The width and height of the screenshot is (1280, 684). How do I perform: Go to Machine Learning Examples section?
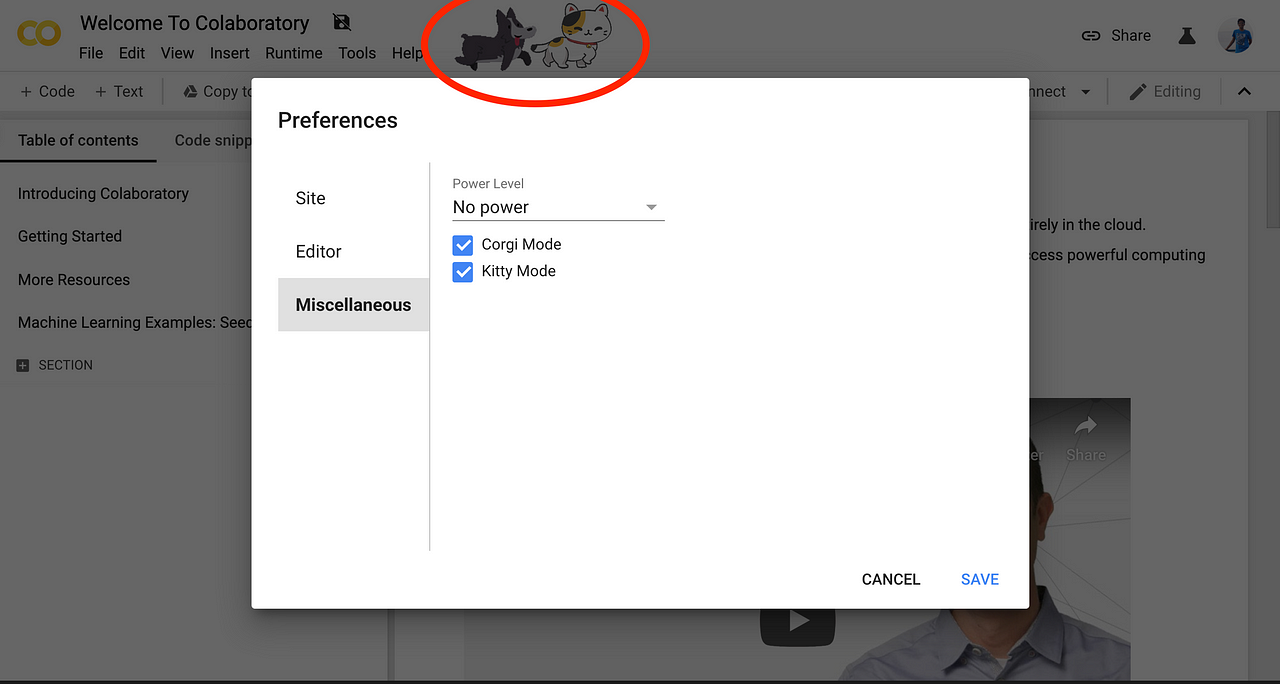pos(134,323)
